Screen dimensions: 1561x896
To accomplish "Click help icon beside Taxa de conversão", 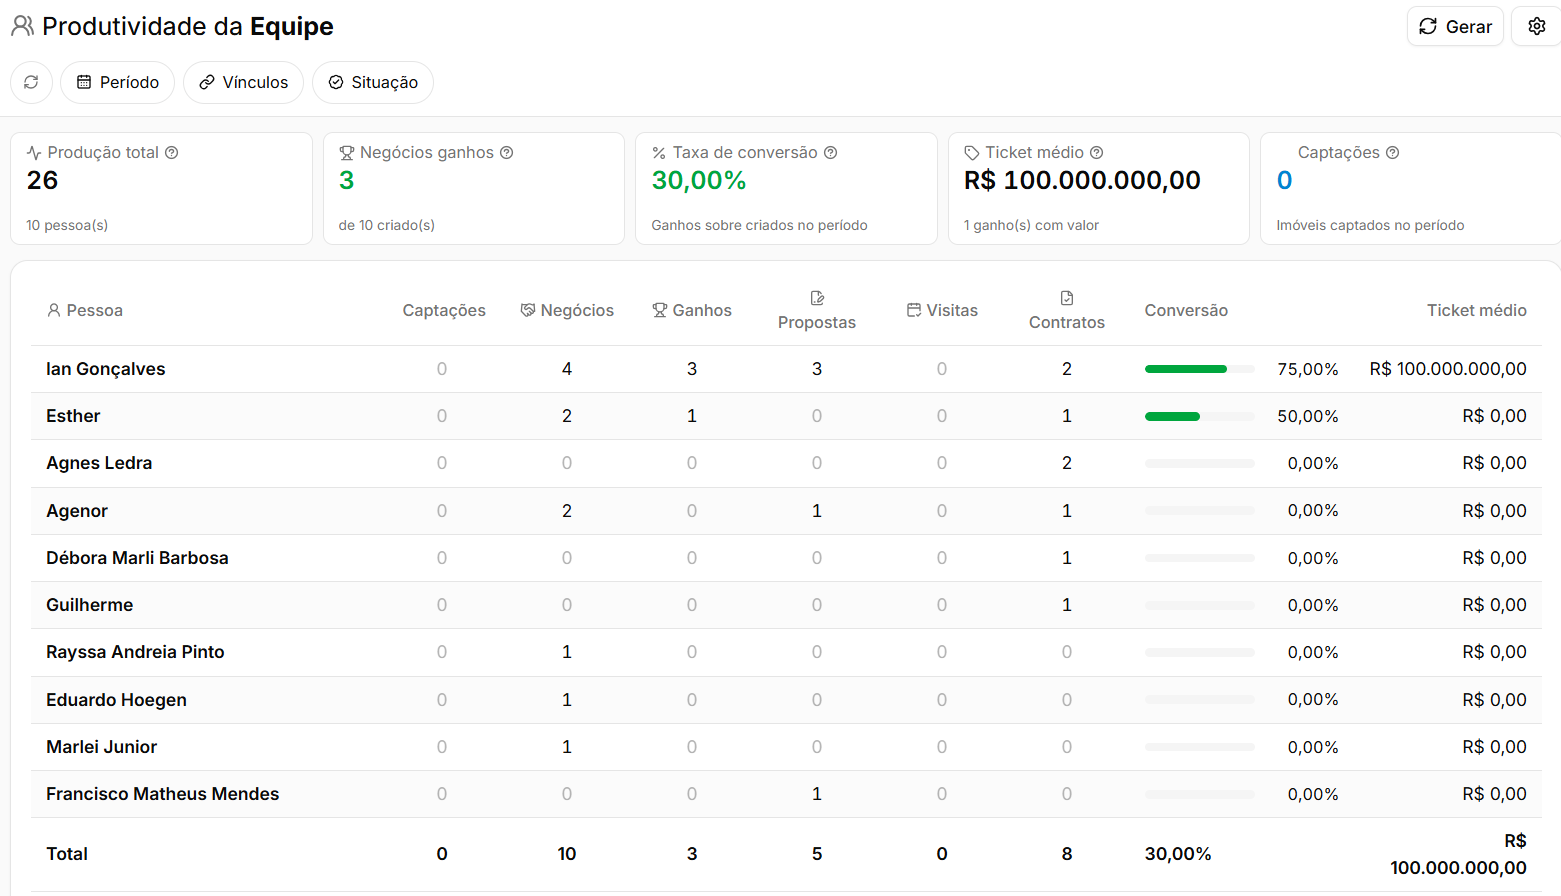I will [831, 153].
